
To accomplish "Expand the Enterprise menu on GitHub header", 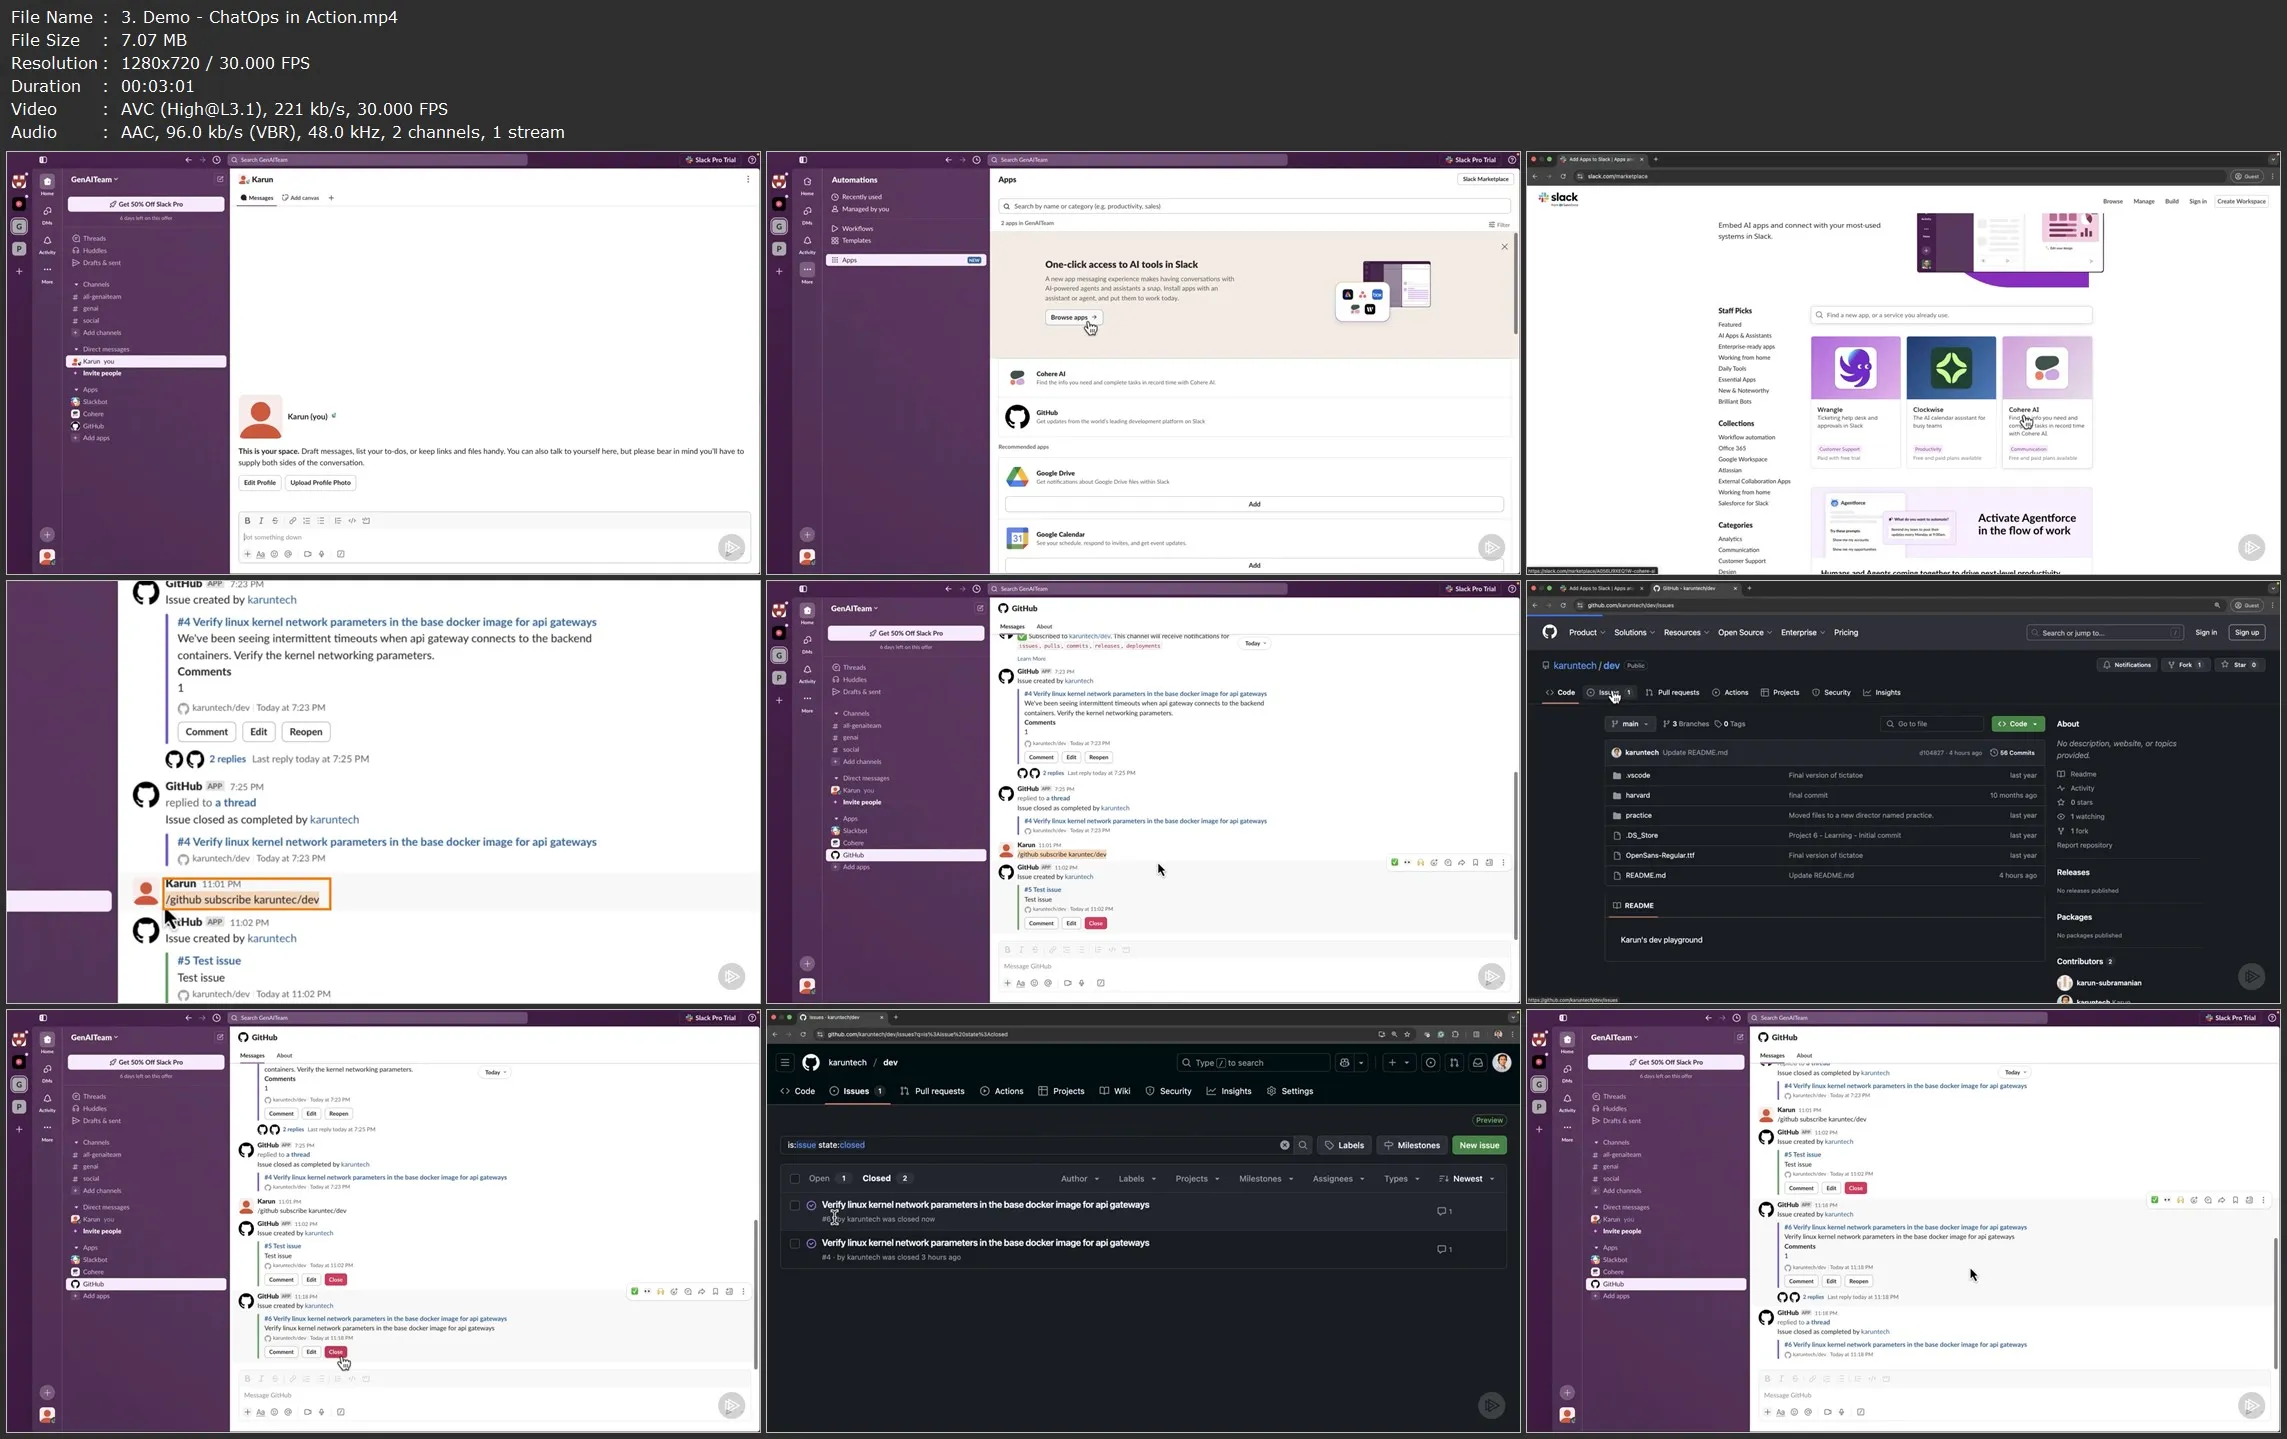I will click(x=1802, y=633).
